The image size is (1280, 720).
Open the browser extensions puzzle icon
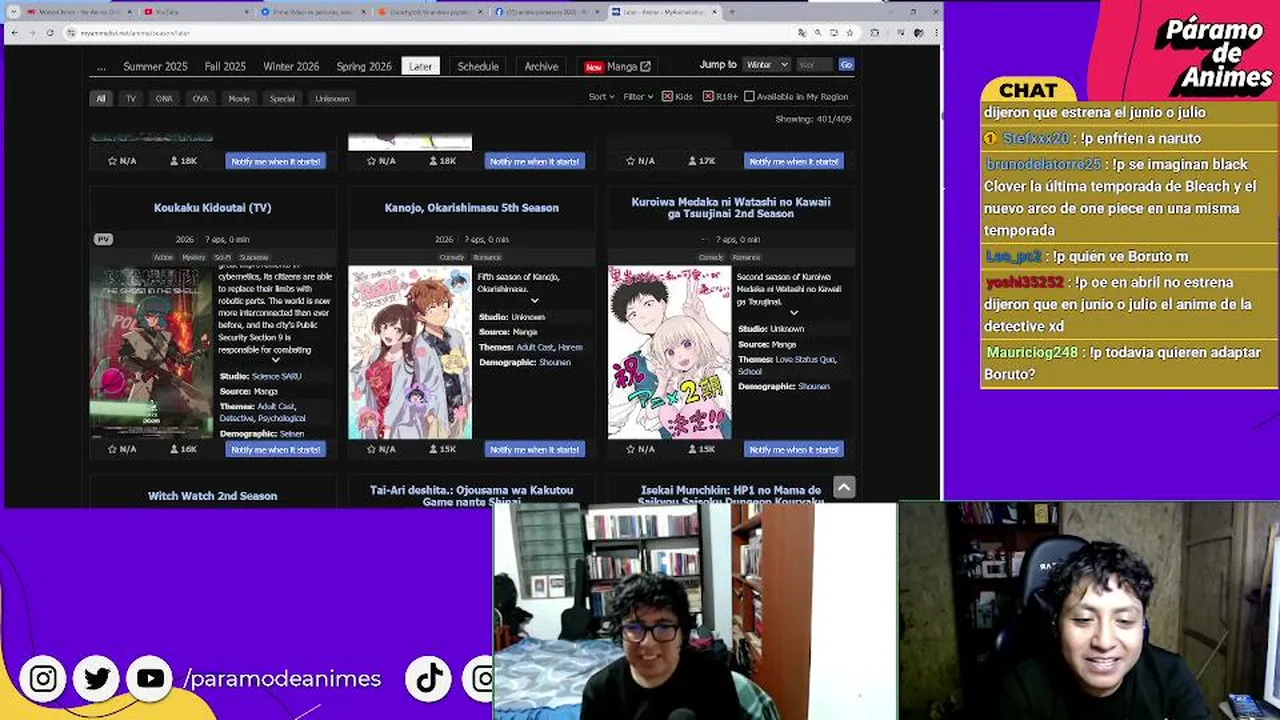point(875,33)
